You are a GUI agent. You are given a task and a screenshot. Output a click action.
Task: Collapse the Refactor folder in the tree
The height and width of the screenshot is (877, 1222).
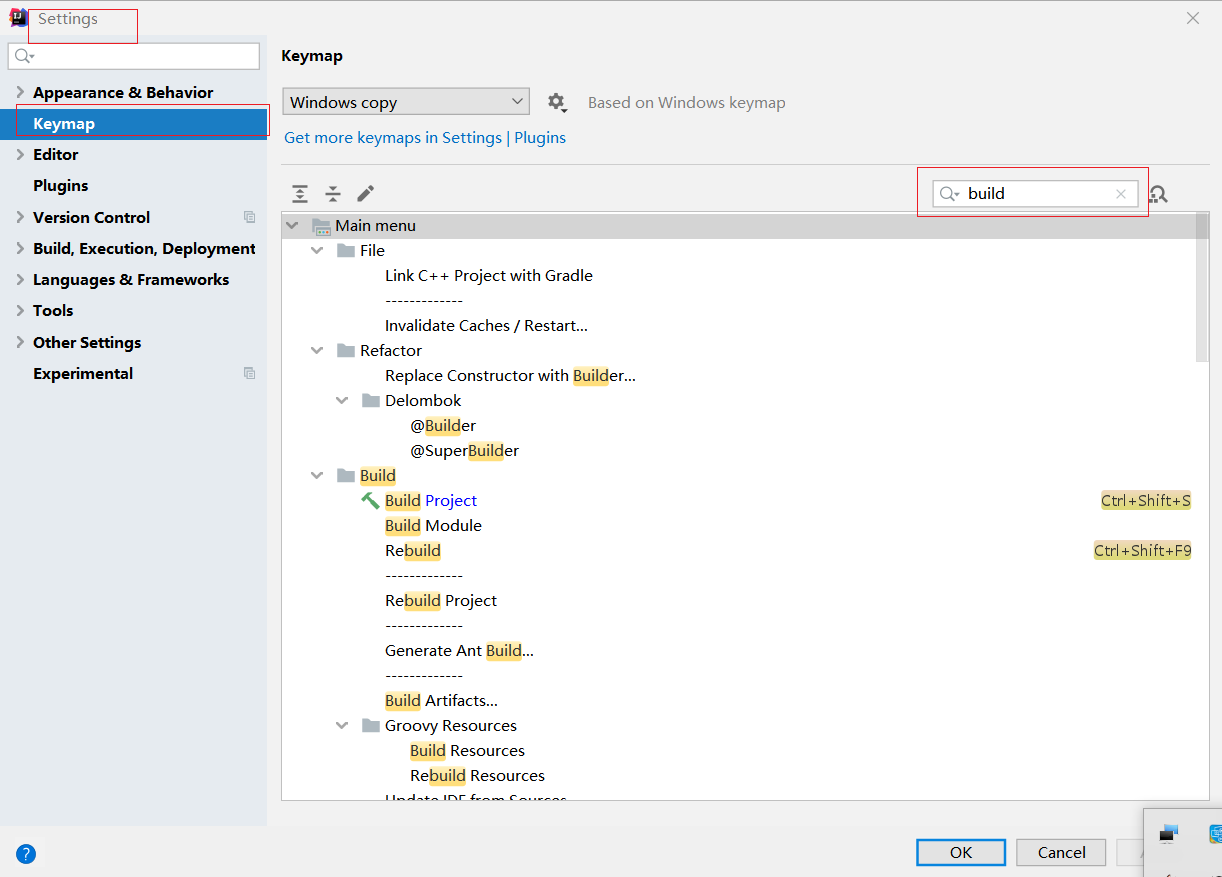click(x=317, y=350)
